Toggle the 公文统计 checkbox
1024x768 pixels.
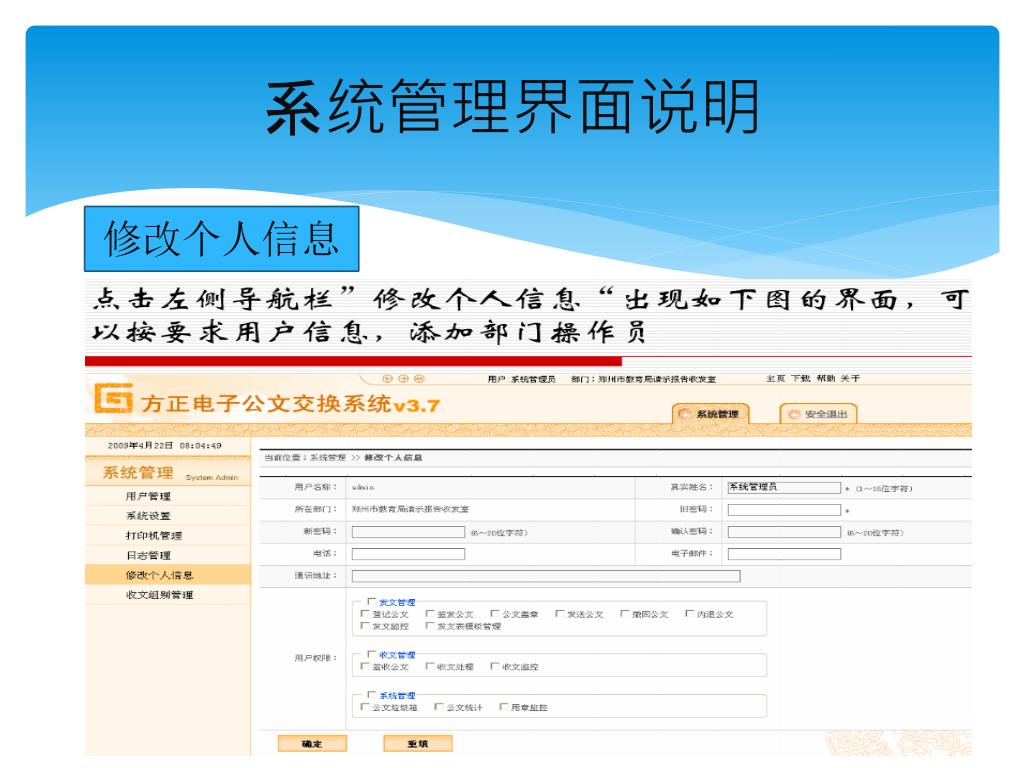pyautogui.click(x=440, y=707)
